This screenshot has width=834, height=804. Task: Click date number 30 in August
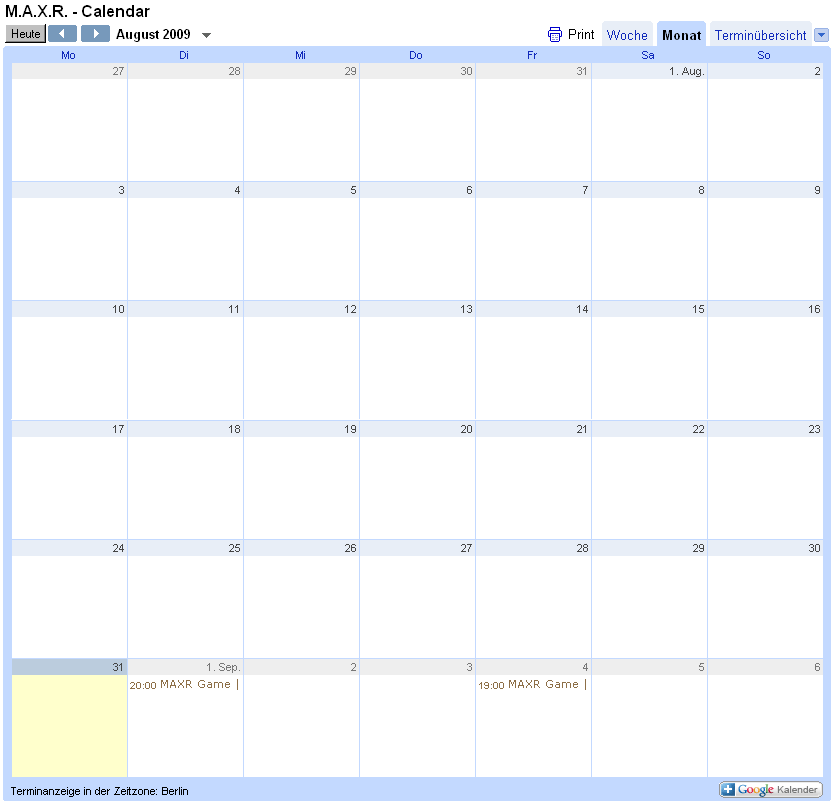tap(814, 548)
